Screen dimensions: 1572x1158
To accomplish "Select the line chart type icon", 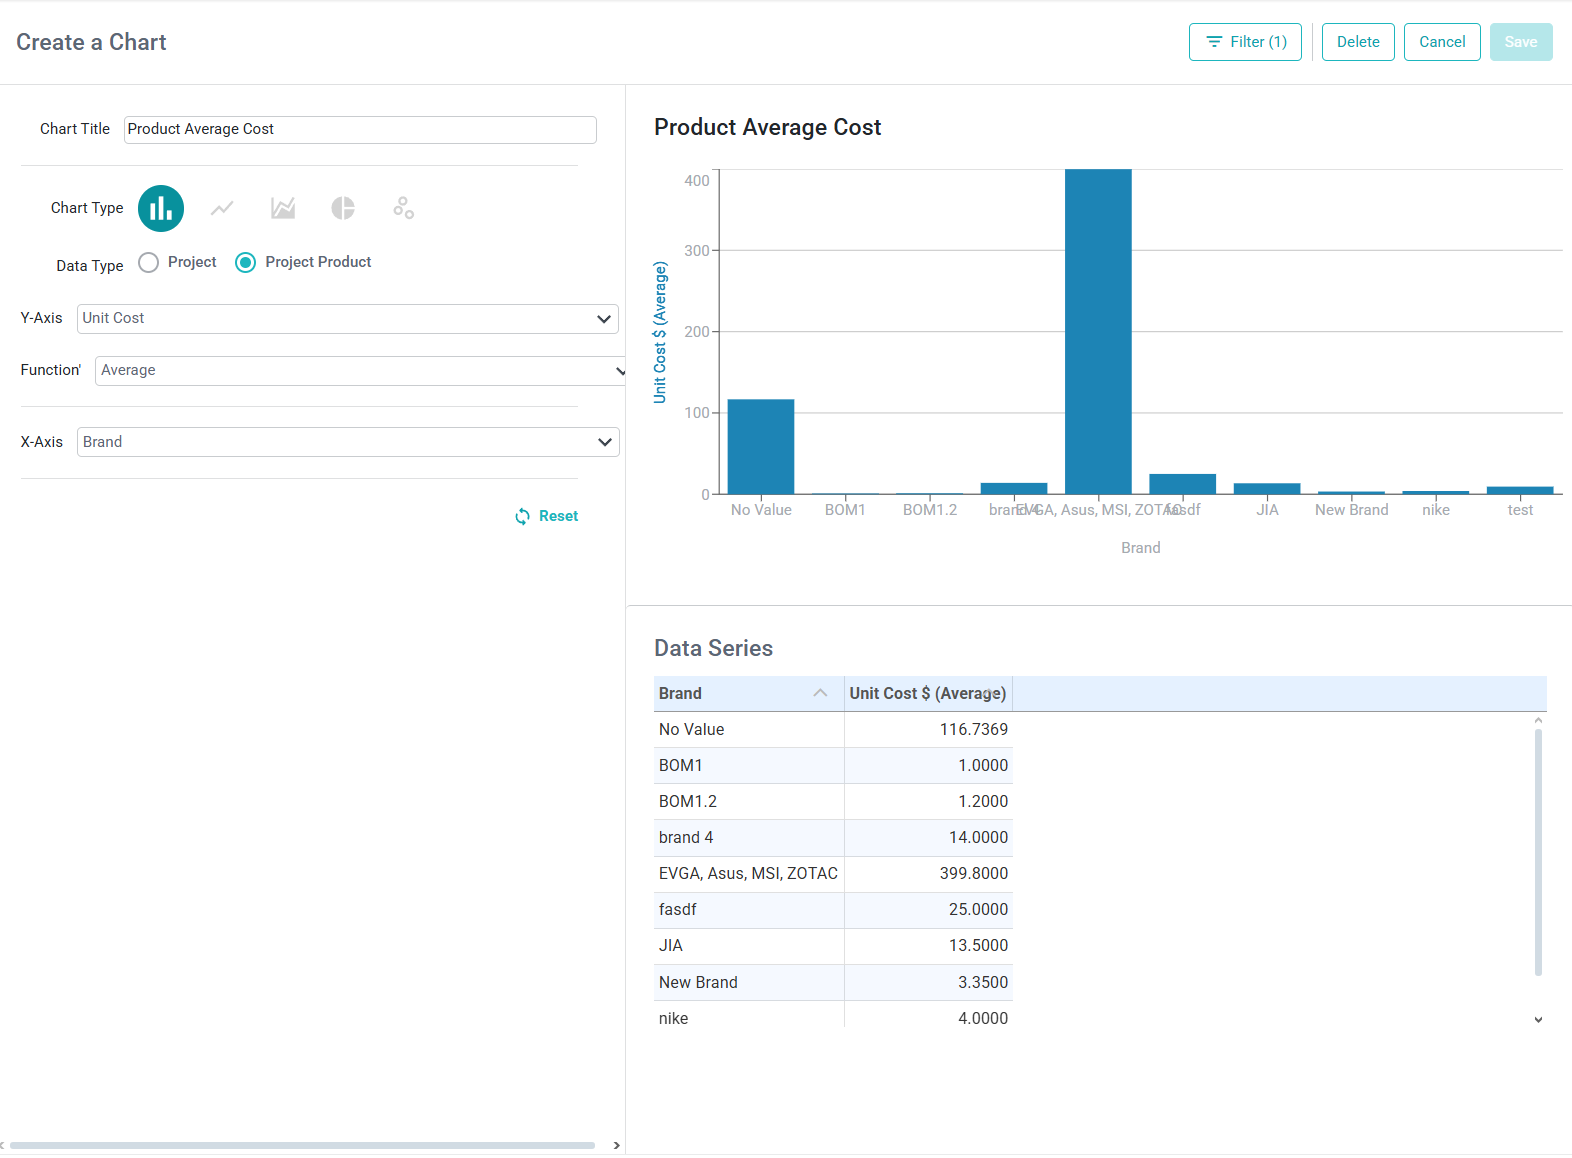I will pyautogui.click(x=222, y=208).
